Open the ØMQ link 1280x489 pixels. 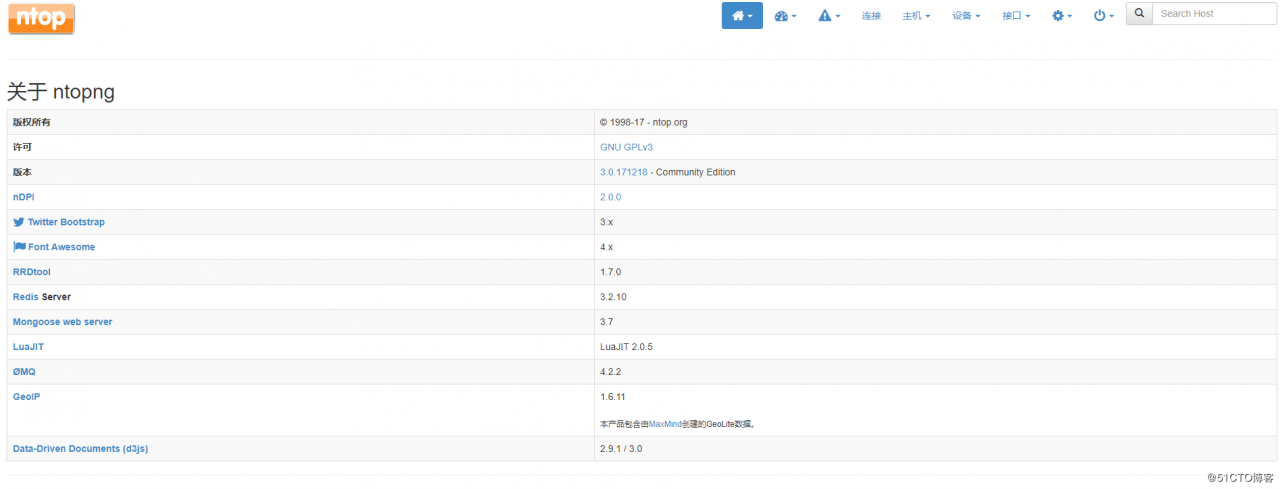coord(24,372)
